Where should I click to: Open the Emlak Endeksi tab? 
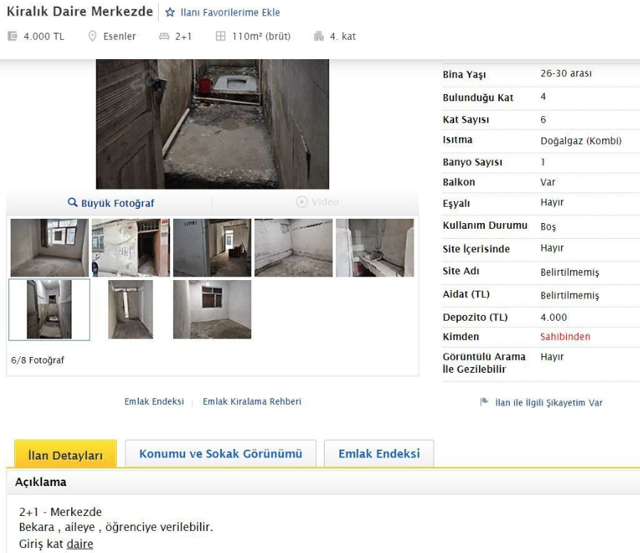(x=379, y=453)
